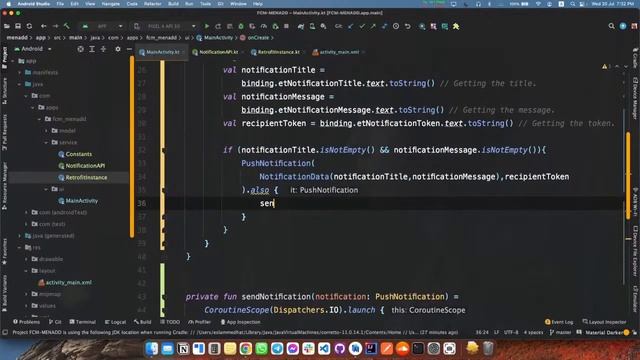This screenshot has height=360, width=640.
Task: Collapse the service folder
Action: [47, 142]
